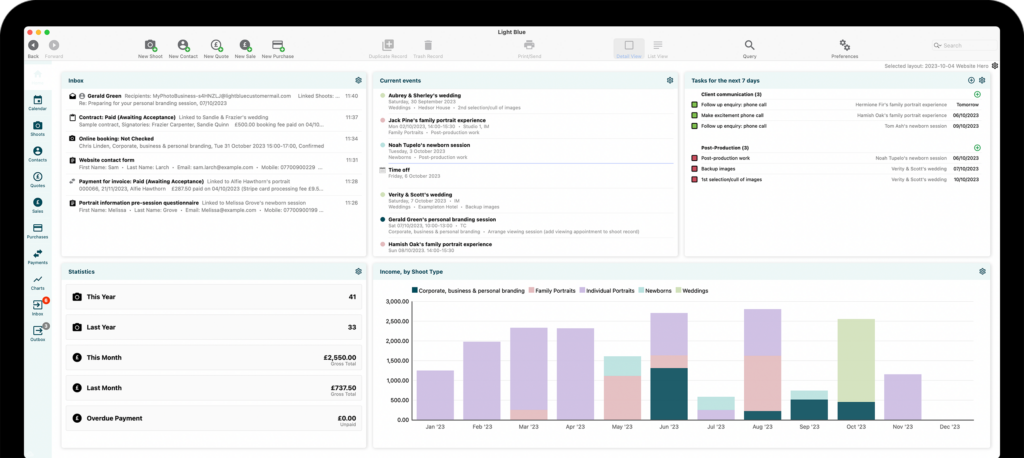Click the This Year statistic row

[214, 297]
